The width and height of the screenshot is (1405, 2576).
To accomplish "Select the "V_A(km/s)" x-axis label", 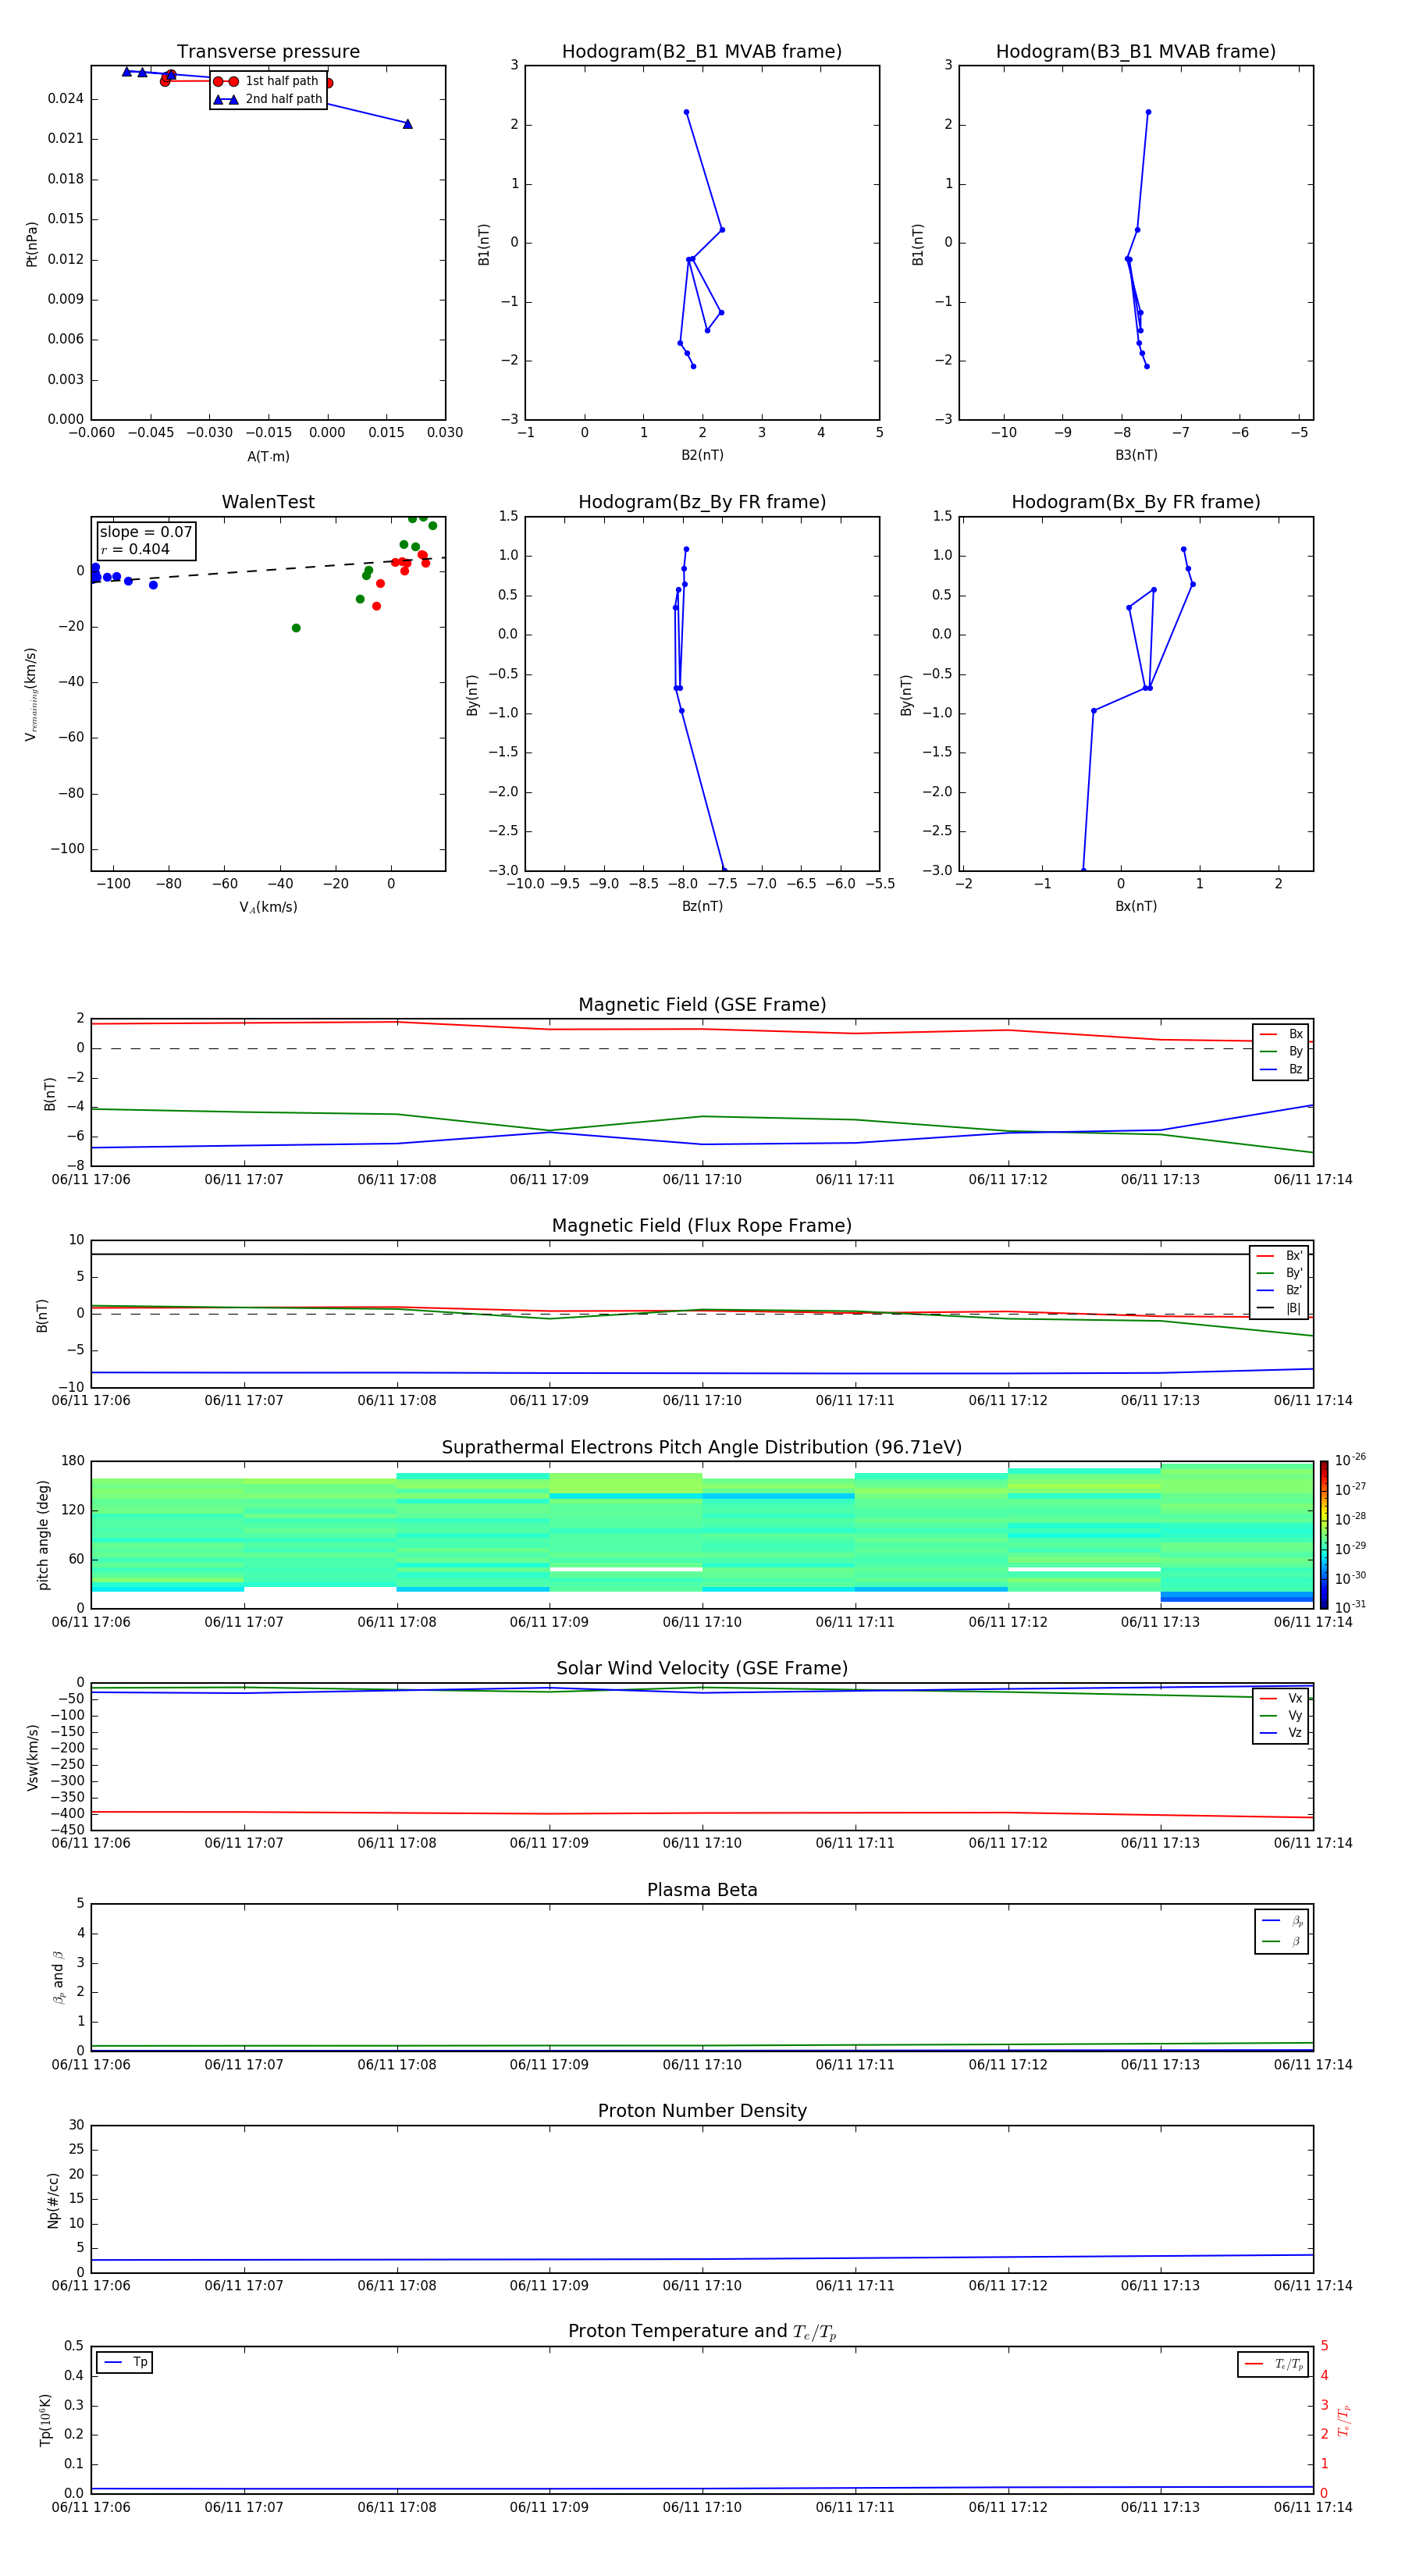I will 268,907.
